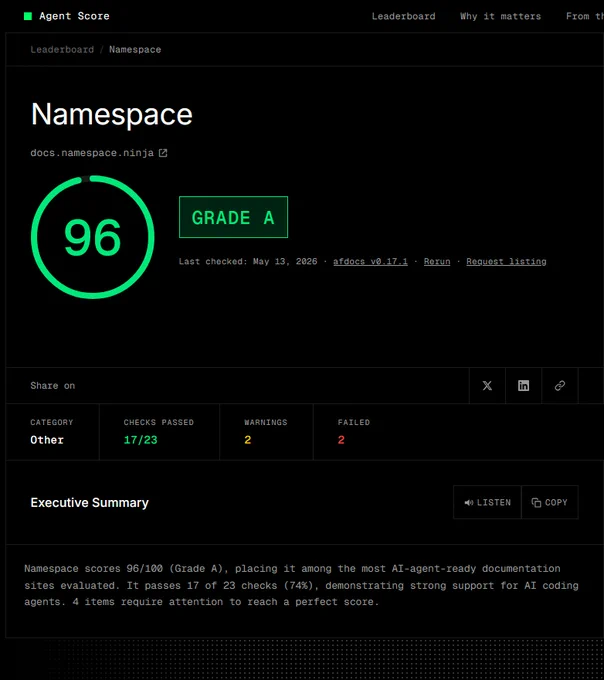Image resolution: width=604 pixels, height=680 pixels.
Task: Click the LISTEN button
Action: 487,502
